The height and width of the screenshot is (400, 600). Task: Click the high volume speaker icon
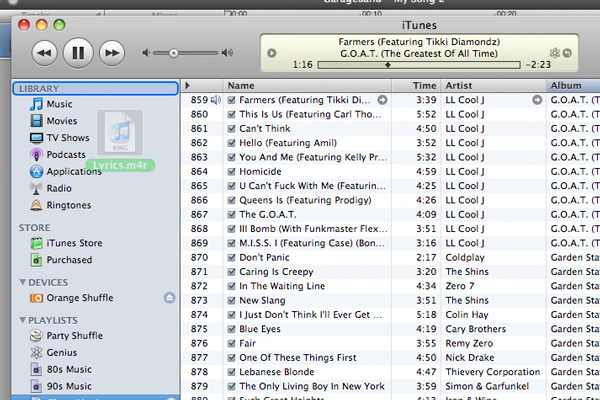pos(227,53)
